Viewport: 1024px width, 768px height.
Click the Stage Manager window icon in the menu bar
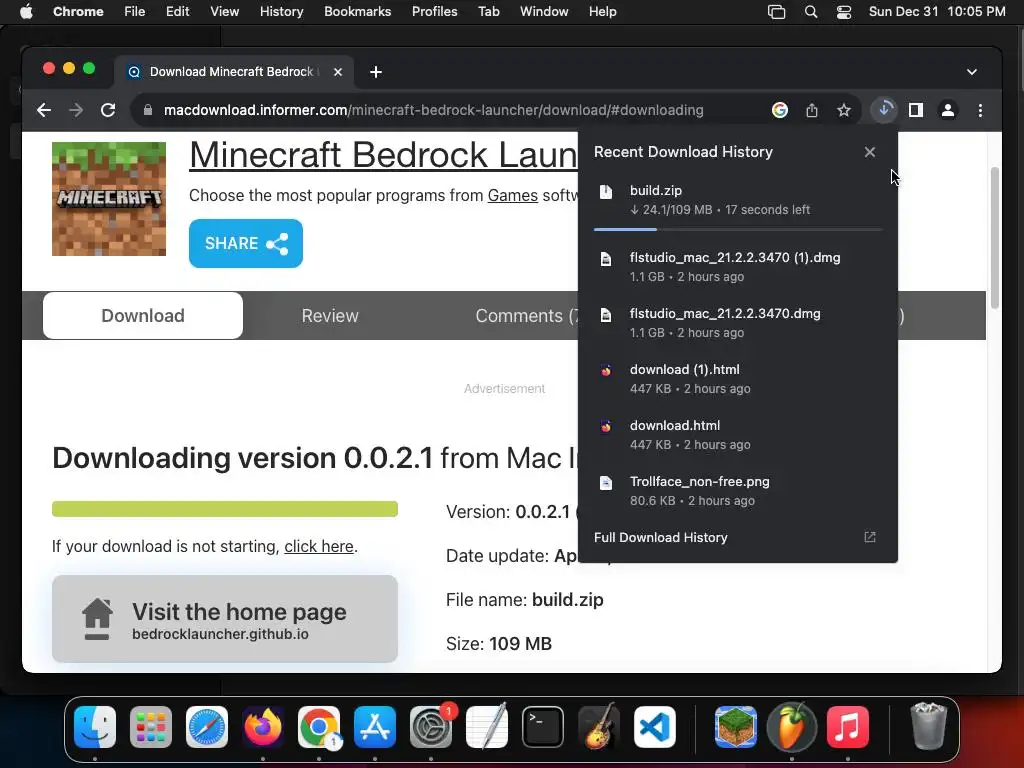776,12
